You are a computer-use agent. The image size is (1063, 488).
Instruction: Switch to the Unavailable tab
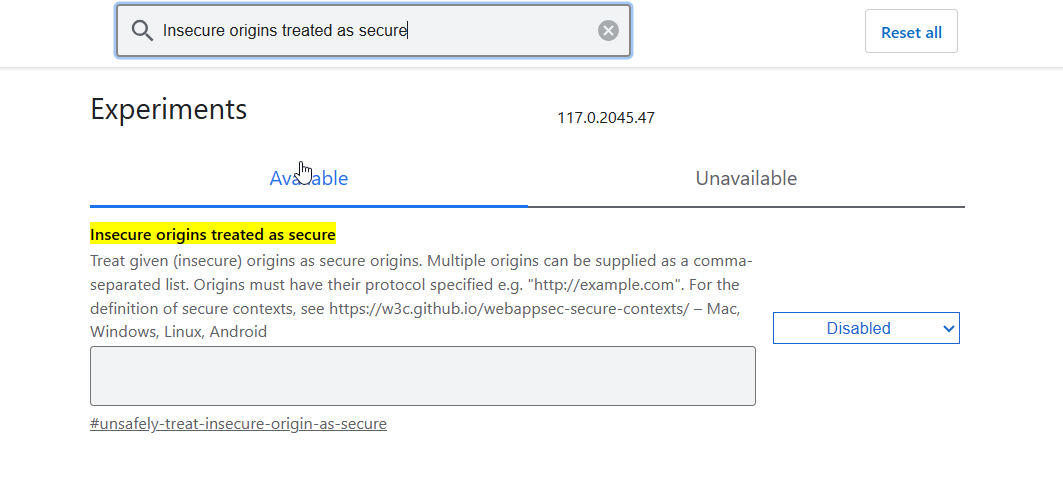(x=746, y=179)
